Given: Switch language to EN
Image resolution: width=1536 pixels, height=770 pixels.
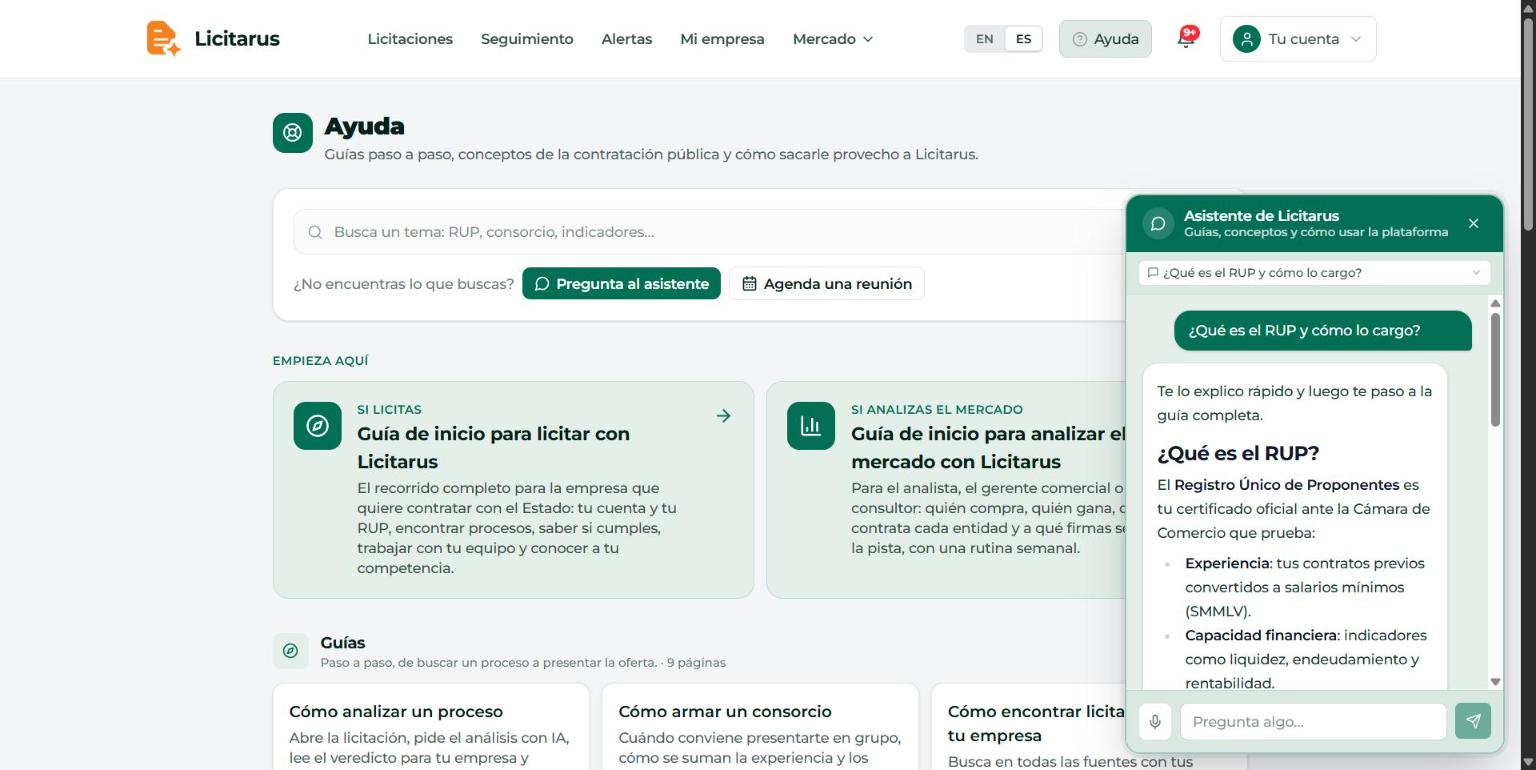Looking at the screenshot, I should (985, 39).
